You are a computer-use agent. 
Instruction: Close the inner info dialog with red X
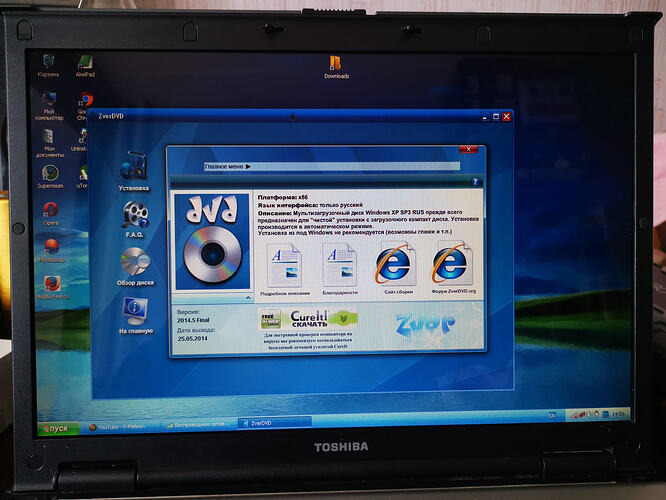point(468,149)
